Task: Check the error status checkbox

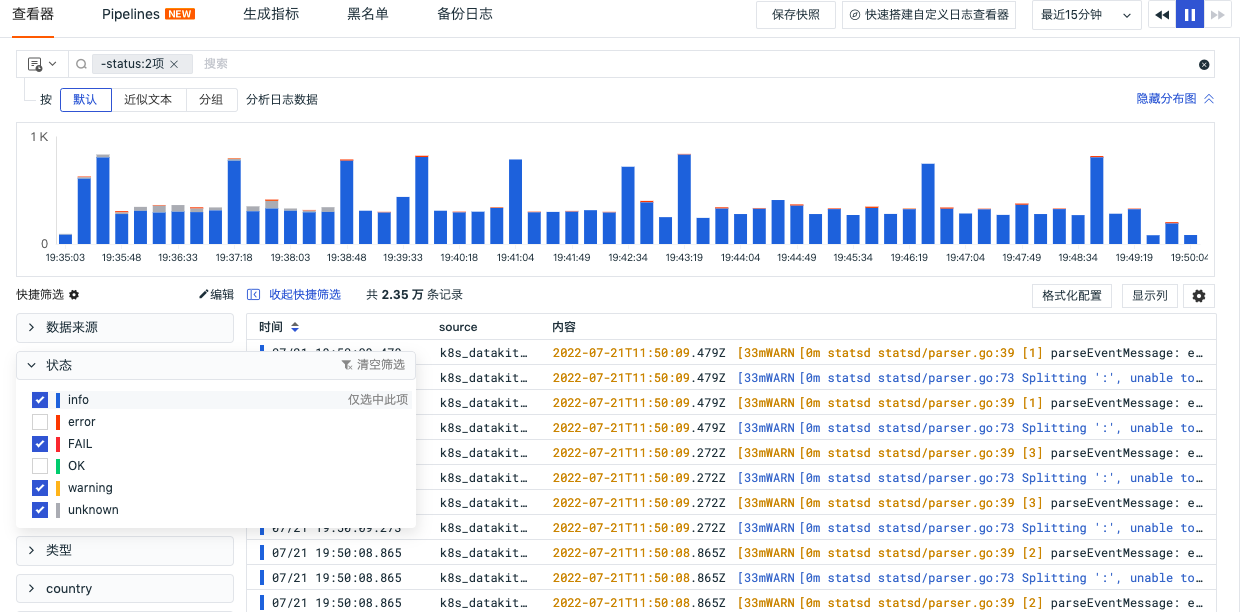Action: click(x=40, y=422)
